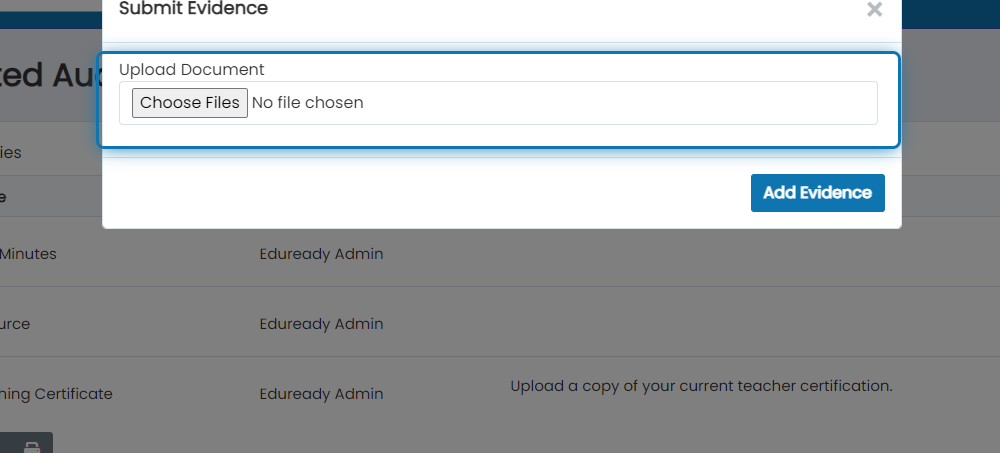Close the Submit Evidence dialog
Image resolution: width=1000 pixels, height=453 pixels.
point(874,10)
